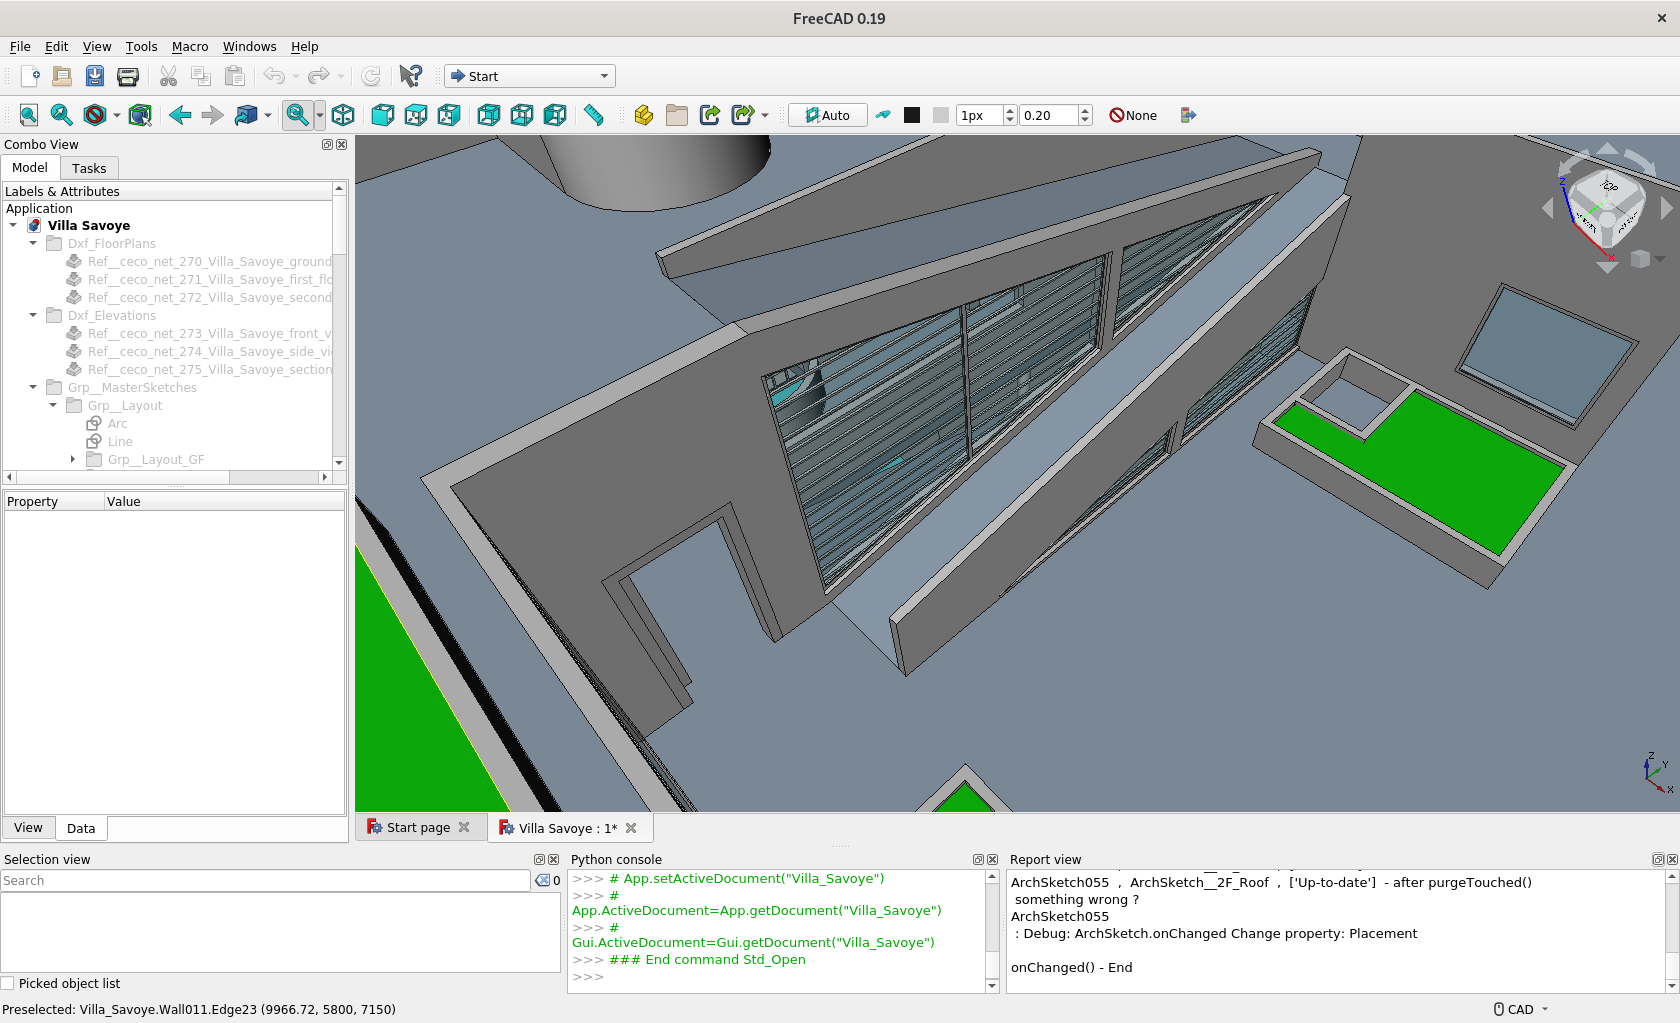1680x1023 pixels.
Task: Click the bounding box selection icon
Action: [140, 115]
